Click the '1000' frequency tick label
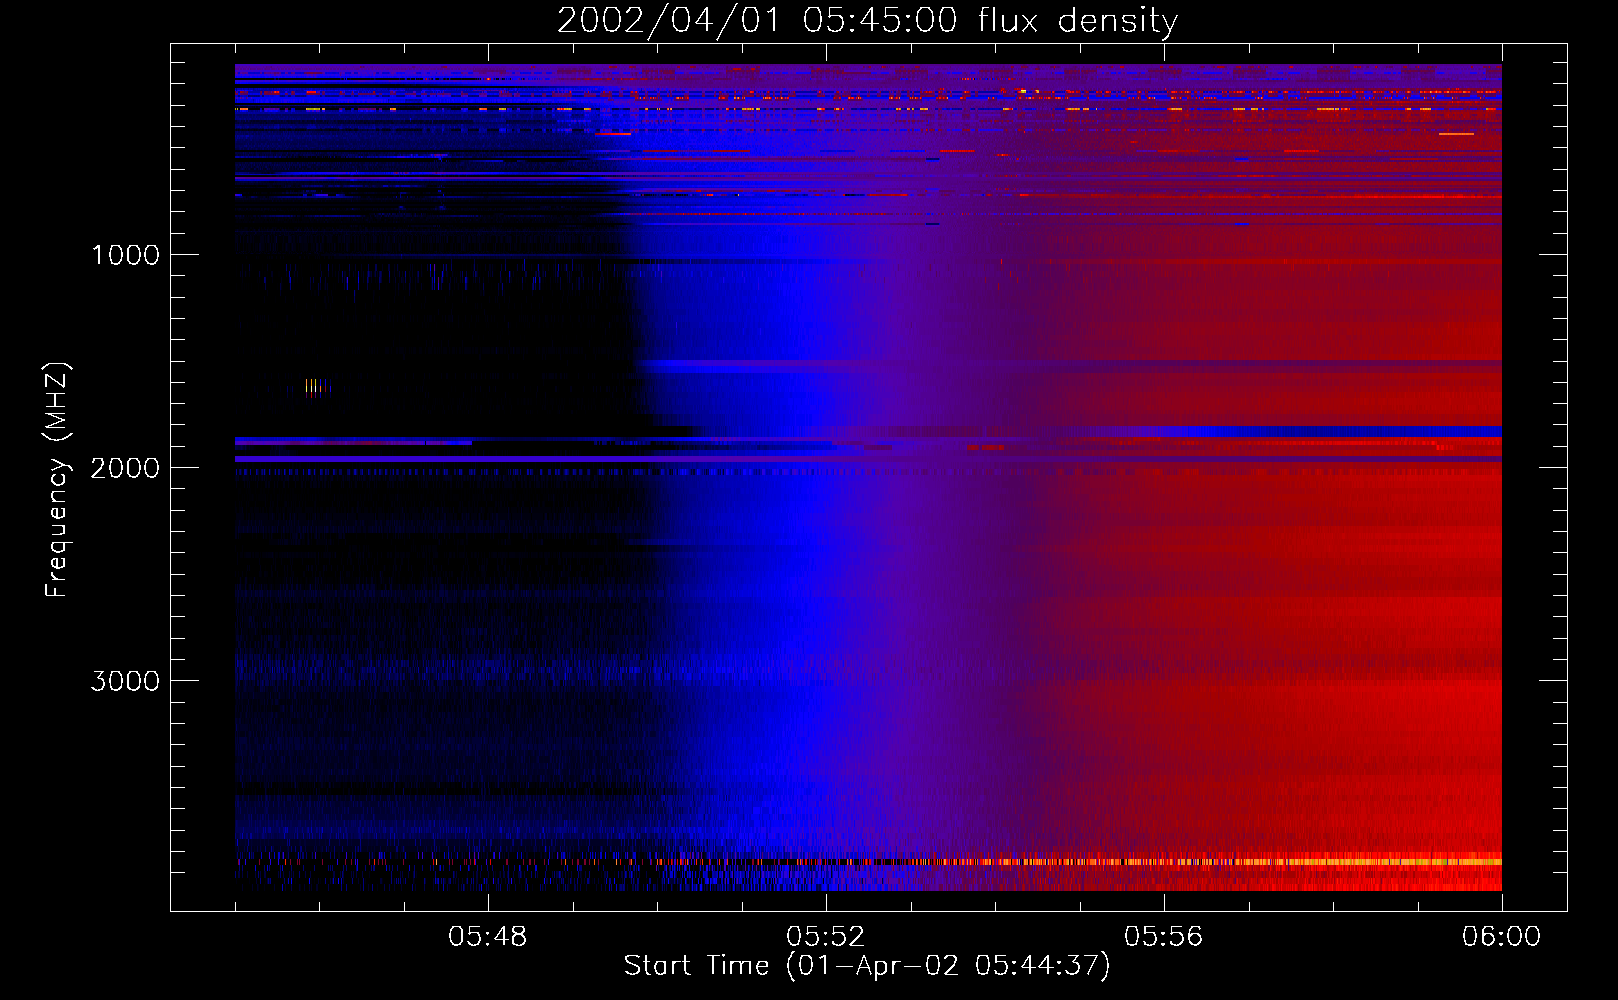1618x1000 pixels. tap(125, 255)
